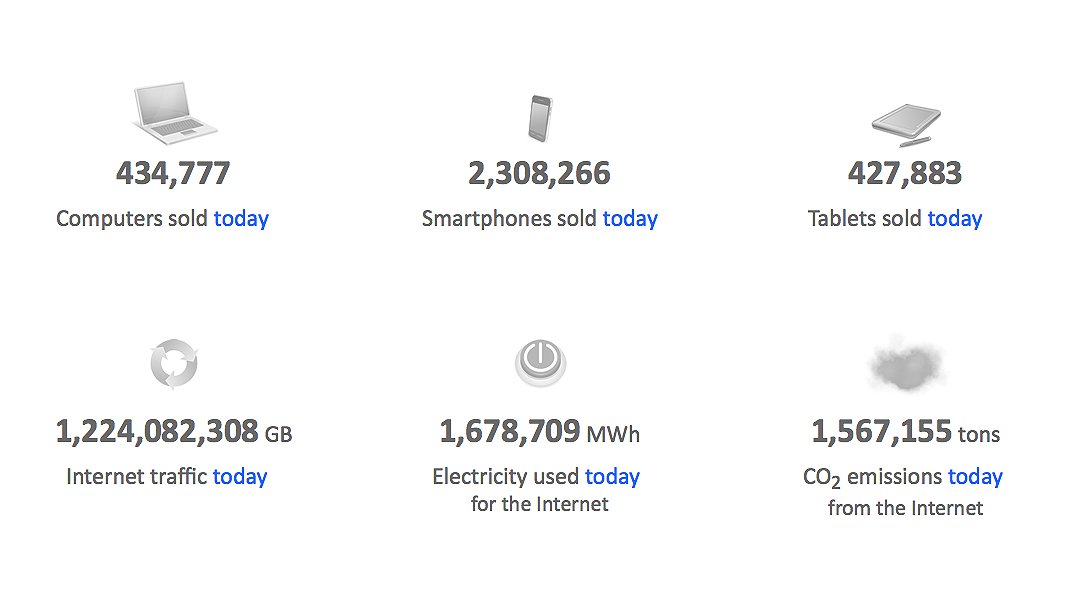Select the 427,883 tablets counter
Viewport: 1080px width, 593px height.
pos(905,174)
